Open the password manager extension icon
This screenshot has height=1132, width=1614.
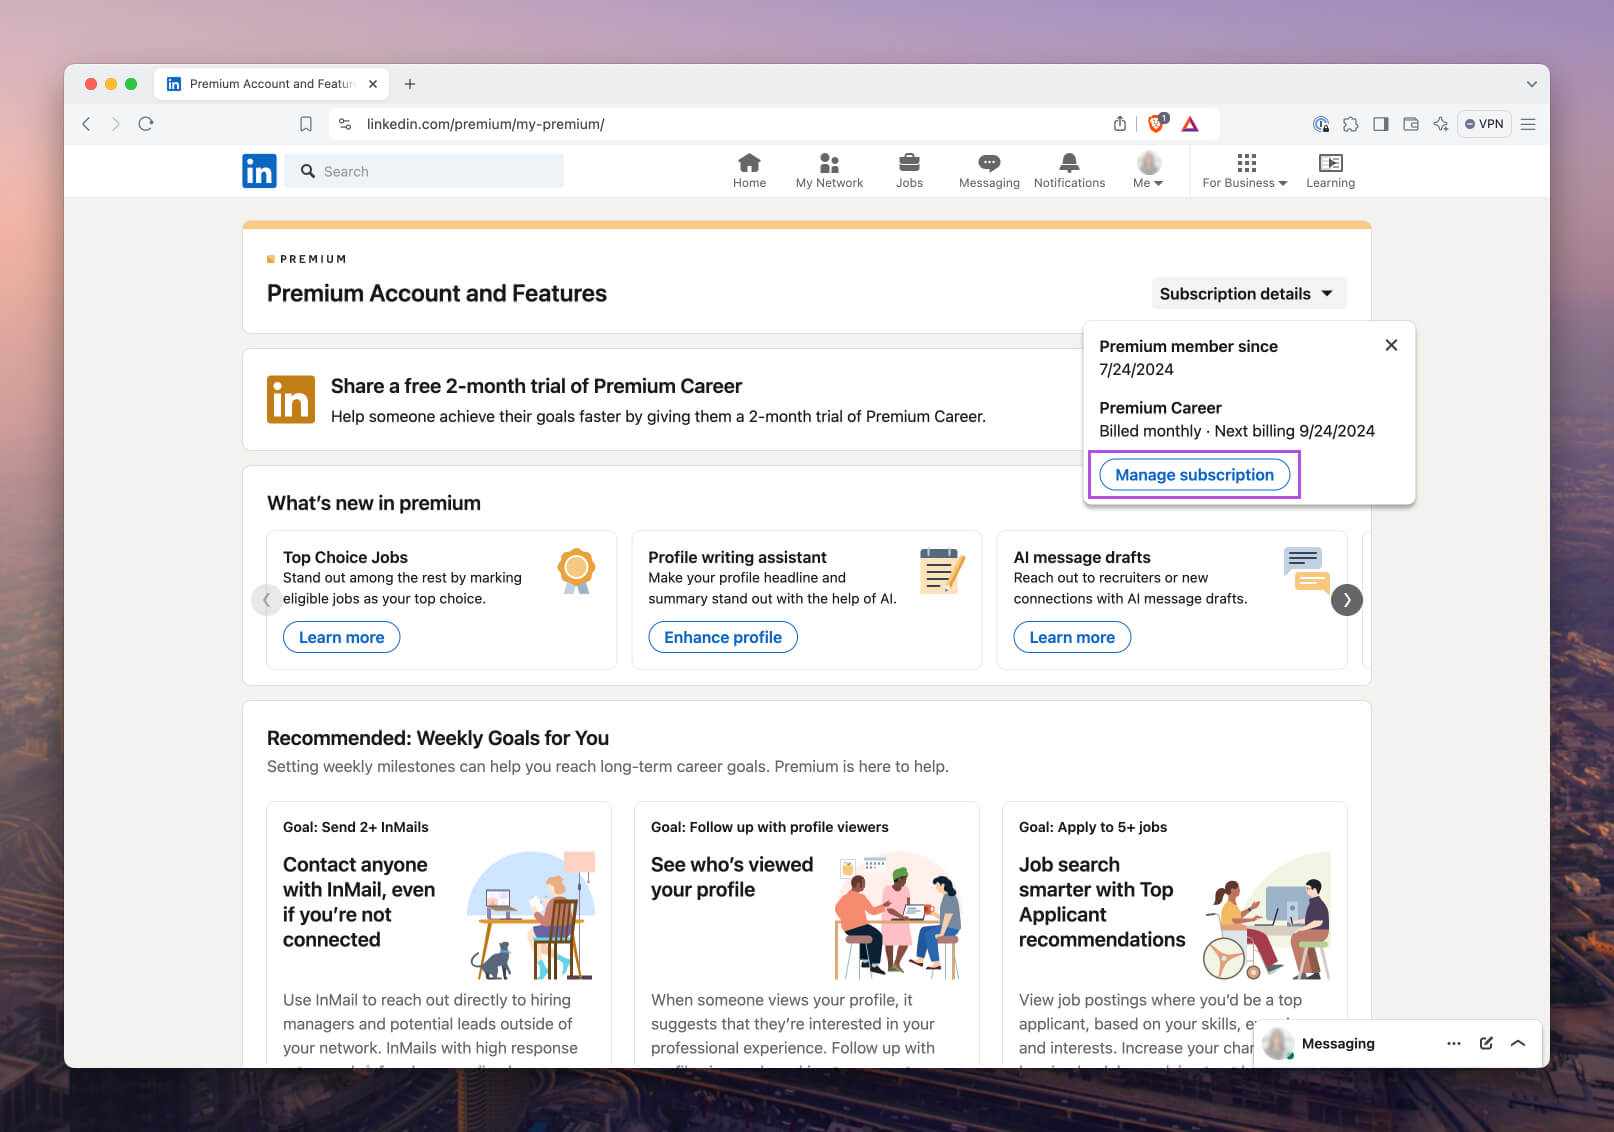(x=1321, y=124)
